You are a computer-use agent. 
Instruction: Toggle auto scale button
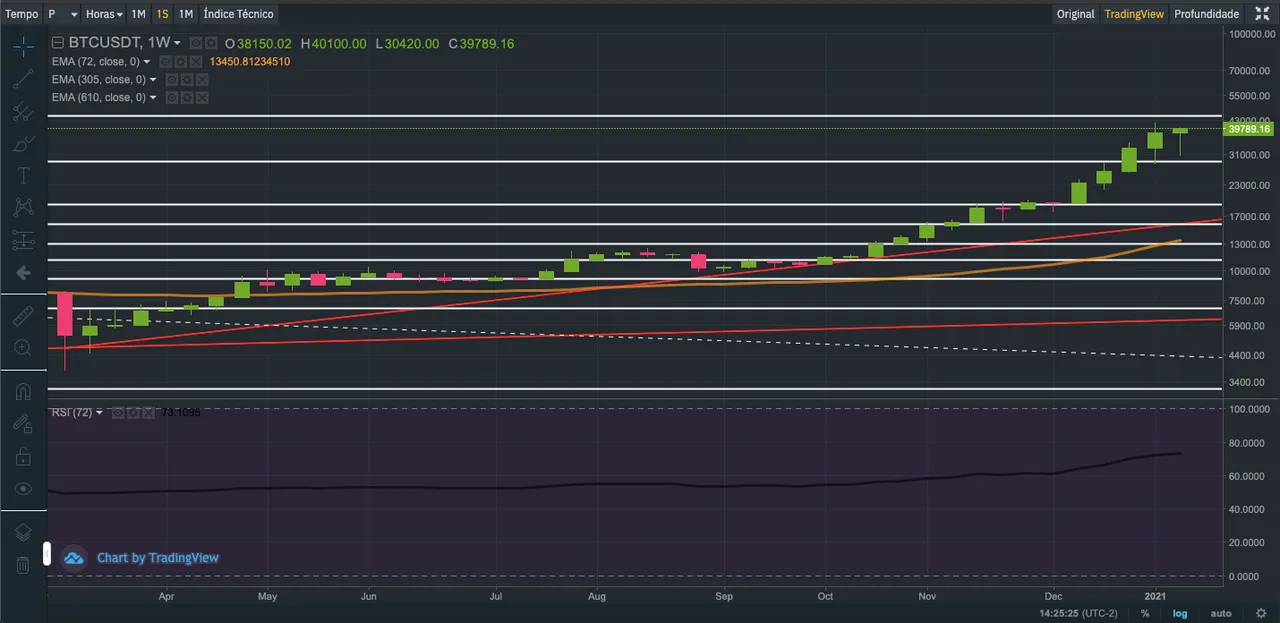tap(1221, 613)
